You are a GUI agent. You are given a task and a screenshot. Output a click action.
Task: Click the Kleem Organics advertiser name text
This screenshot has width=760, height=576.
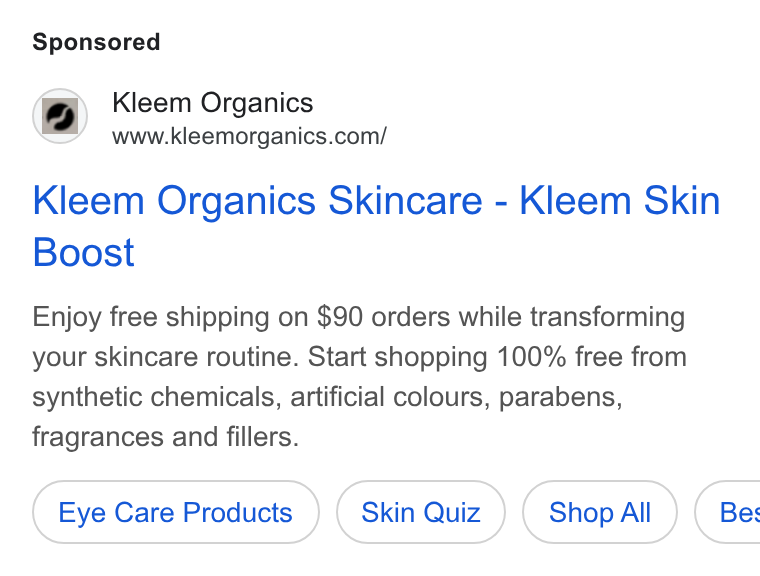point(213,103)
